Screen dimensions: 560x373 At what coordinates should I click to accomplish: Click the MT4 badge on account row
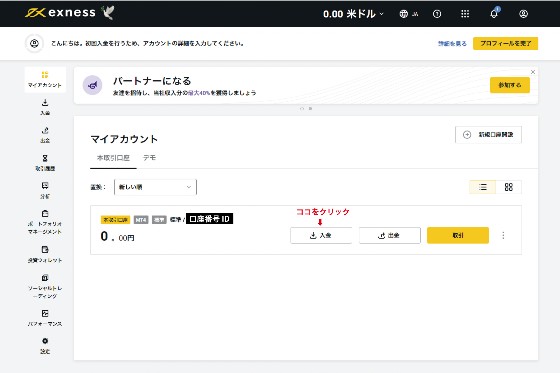tap(141, 220)
